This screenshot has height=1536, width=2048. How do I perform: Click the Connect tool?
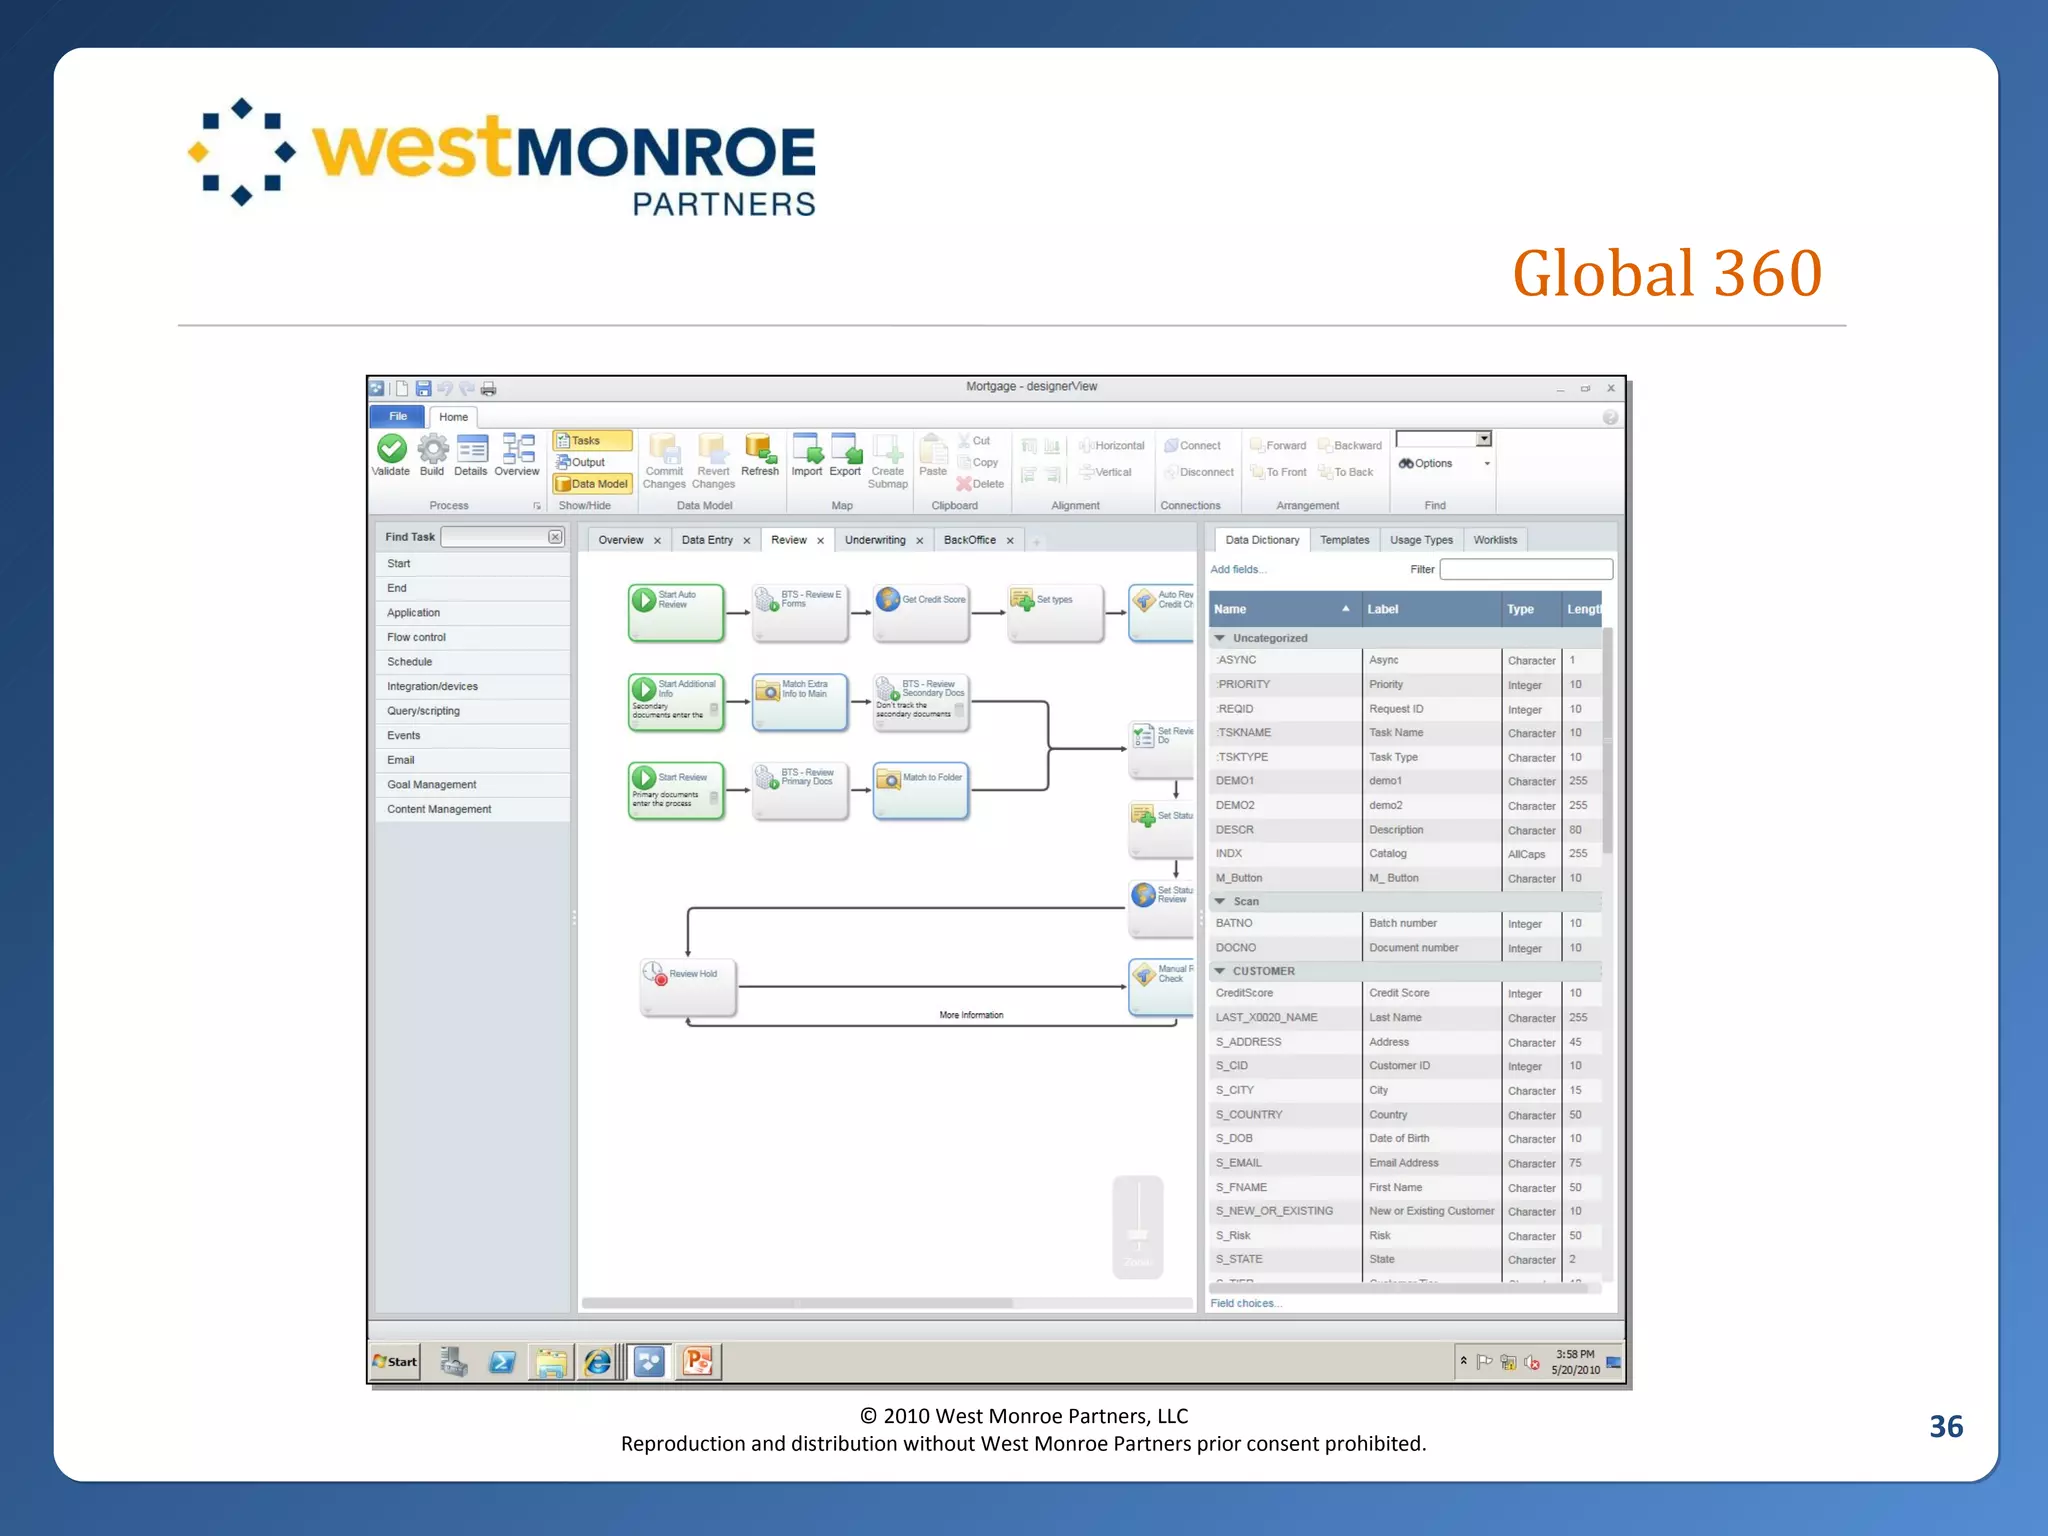[x=1192, y=446]
